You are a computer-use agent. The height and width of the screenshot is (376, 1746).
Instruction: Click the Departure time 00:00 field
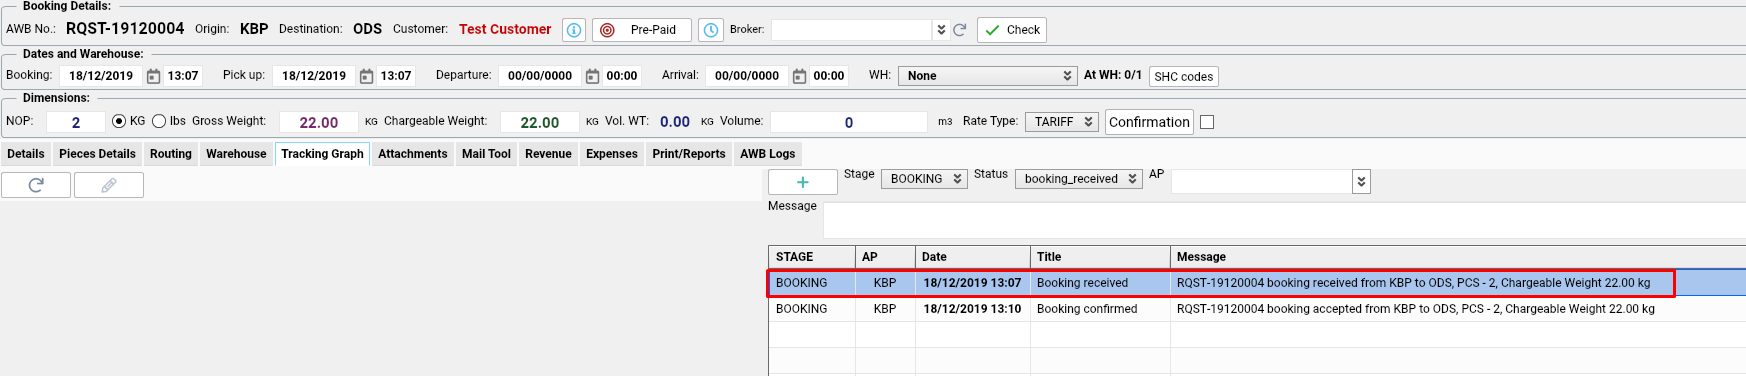(x=622, y=76)
